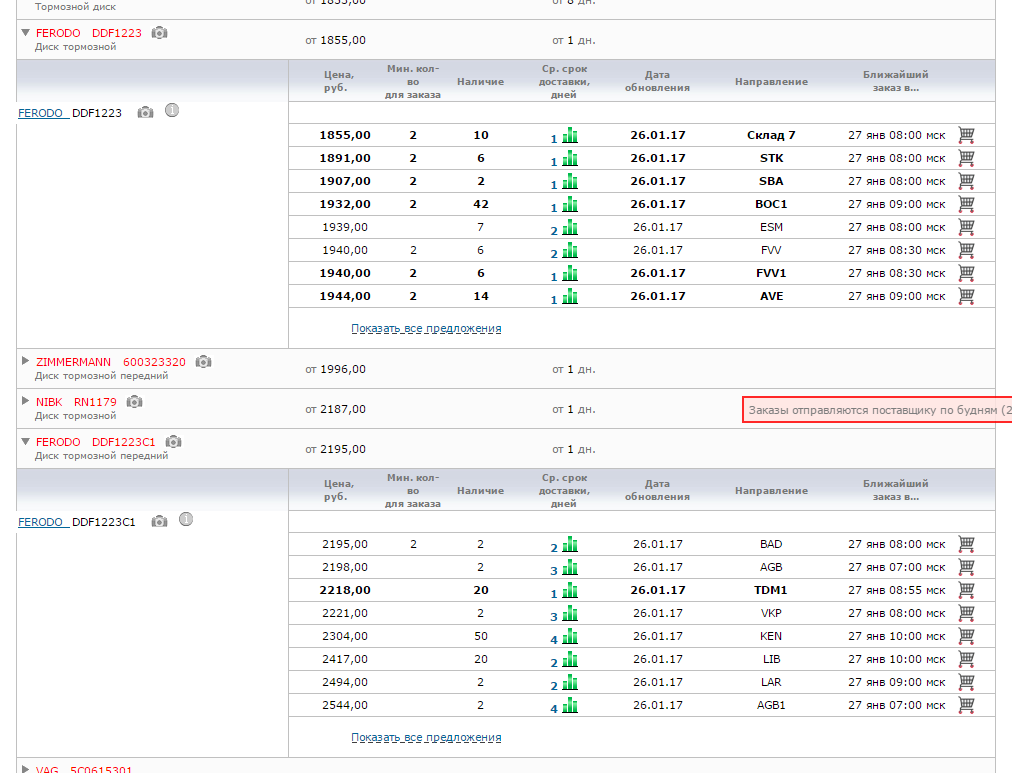Add FVV offer to cart
The width and height of the screenshot is (1012, 773).
click(x=966, y=250)
